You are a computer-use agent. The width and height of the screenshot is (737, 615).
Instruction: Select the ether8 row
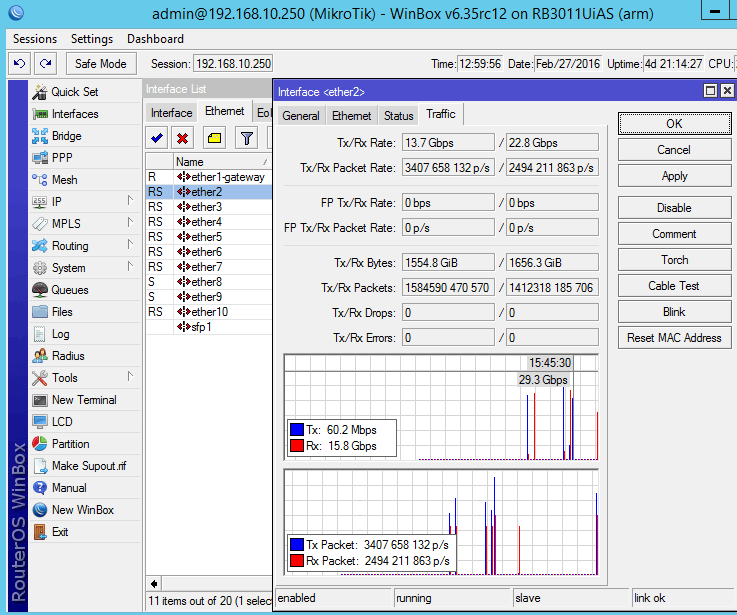(x=209, y=282)
